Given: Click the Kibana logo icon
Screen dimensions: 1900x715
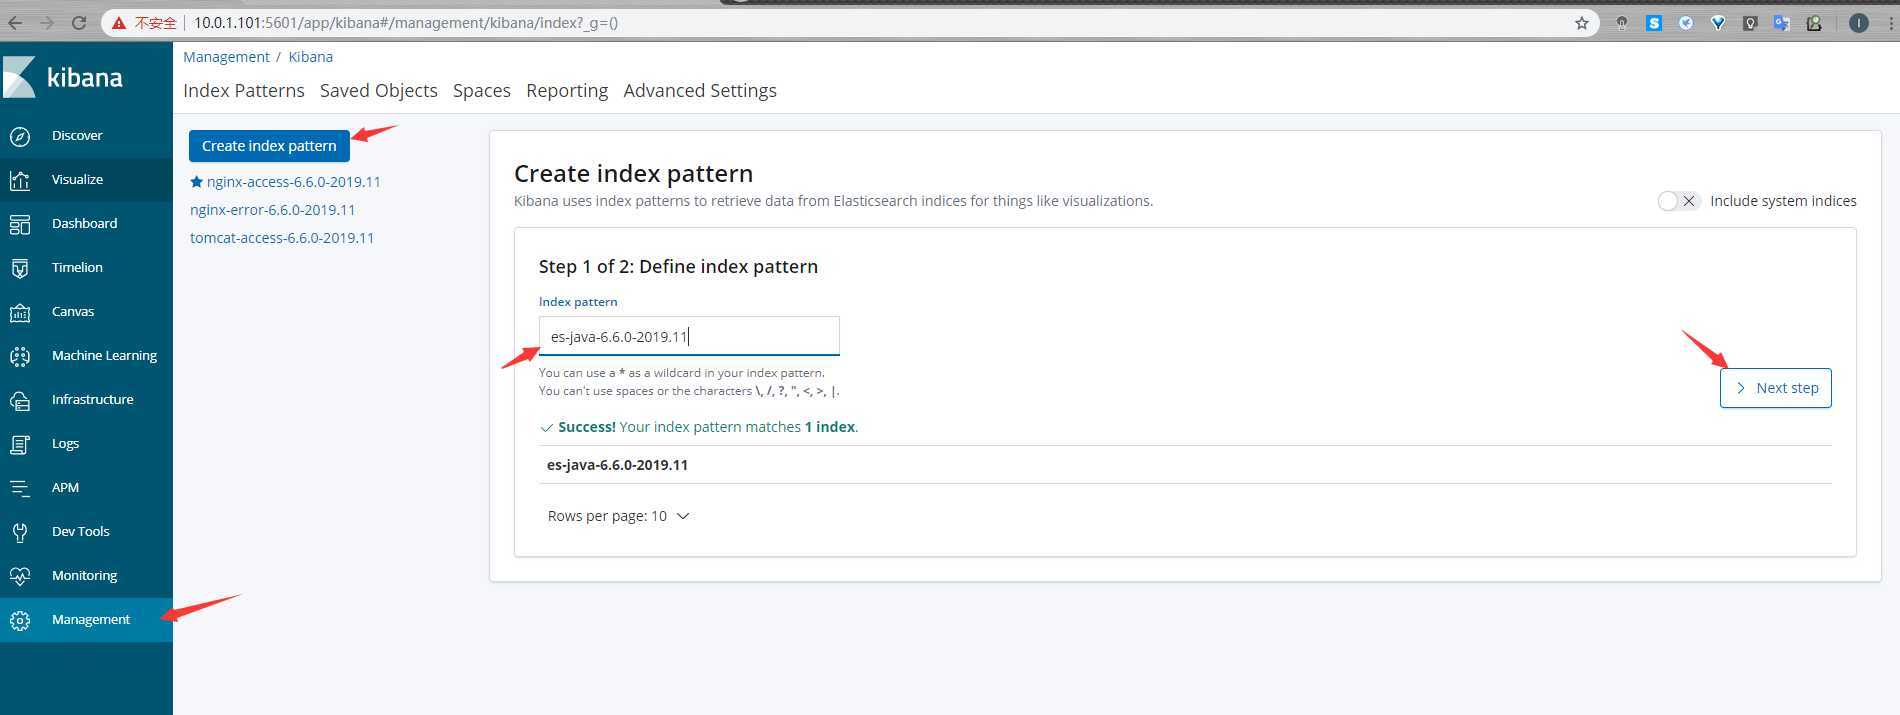Looking at the screenshot, I should click(19, 77).
